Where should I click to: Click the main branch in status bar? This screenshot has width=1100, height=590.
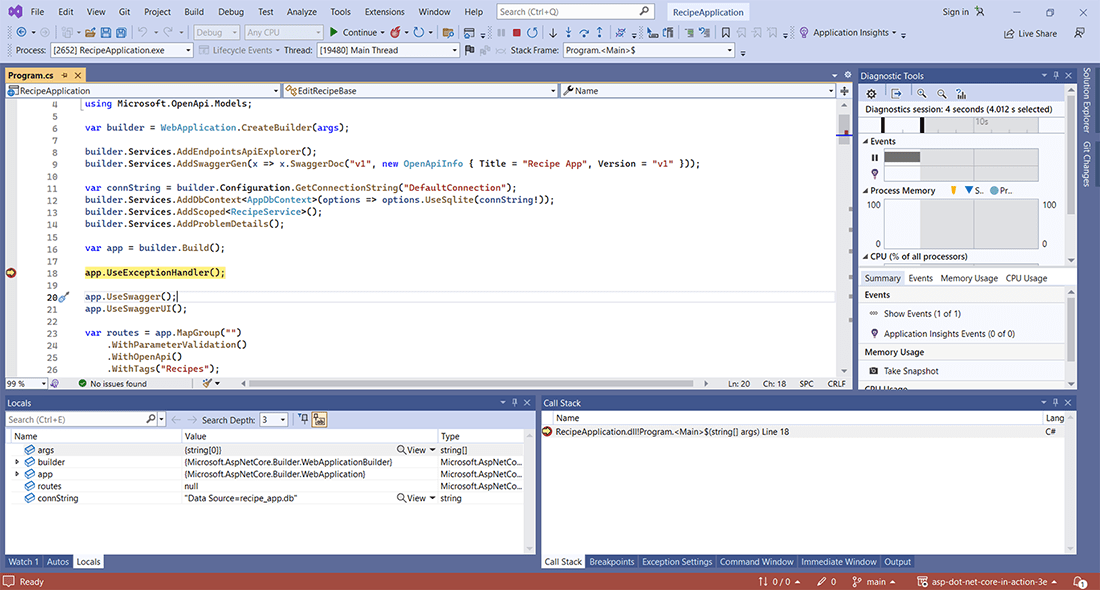[x=873, y=582]
